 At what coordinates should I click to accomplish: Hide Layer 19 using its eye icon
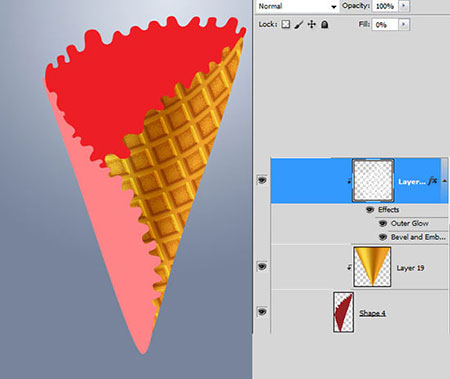click(x=262, y=267)
